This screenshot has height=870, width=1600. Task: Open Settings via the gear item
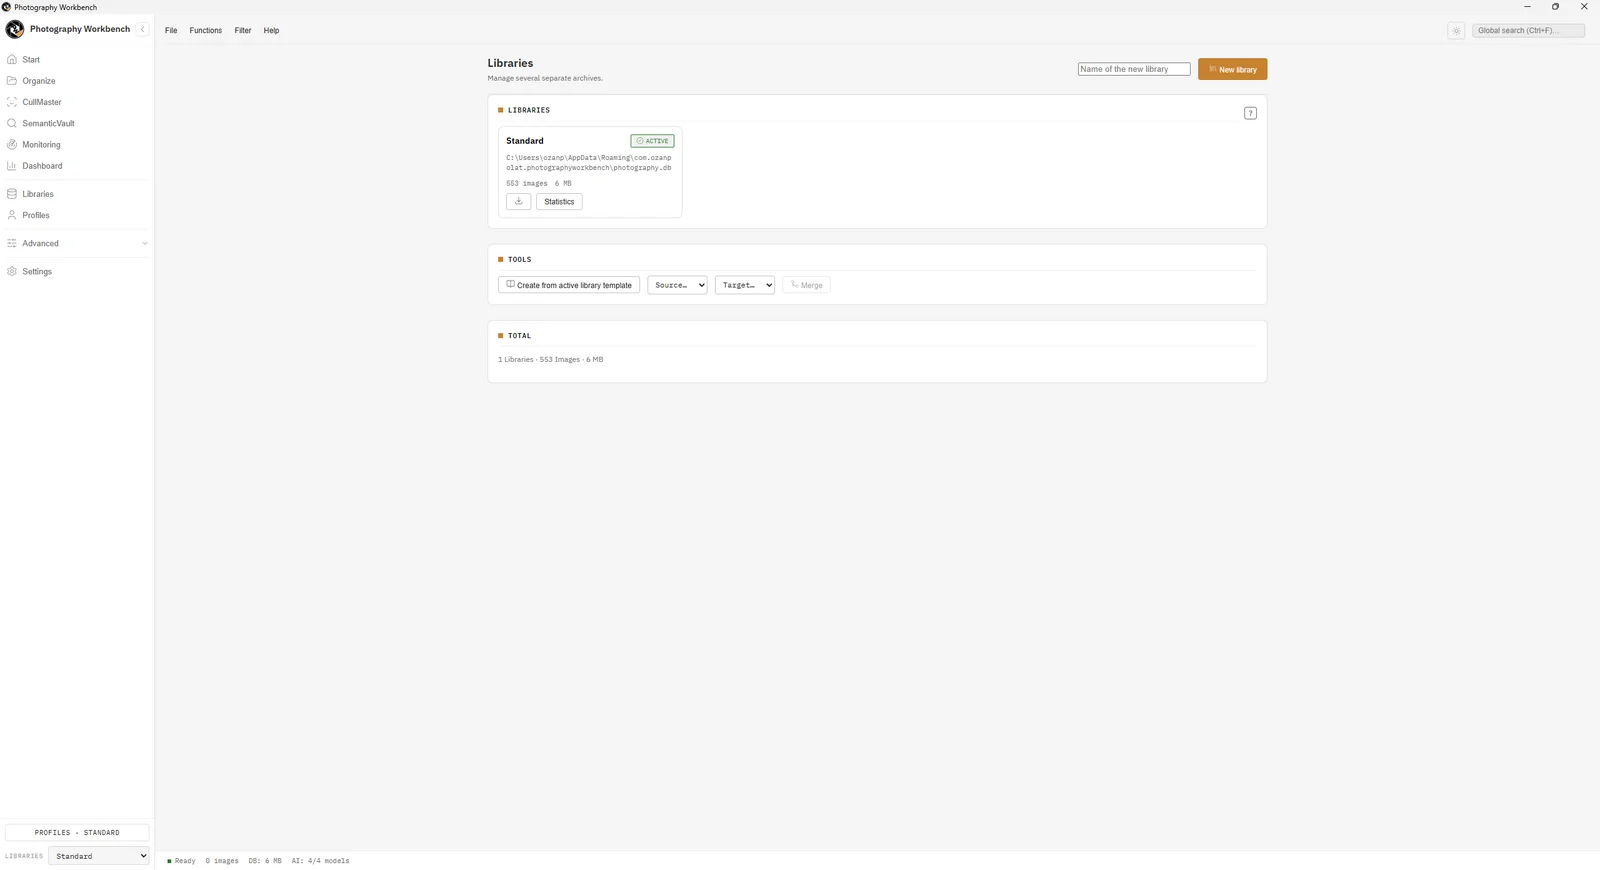tap(77, 272)
